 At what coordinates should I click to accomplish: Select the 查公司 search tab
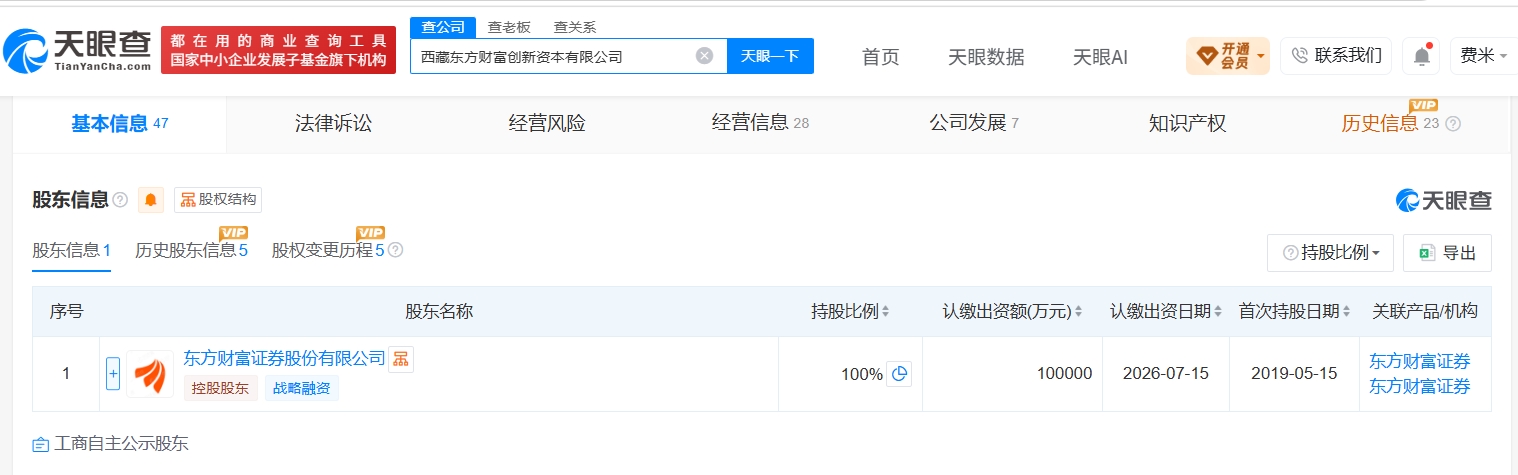click(x=442, y=27)
